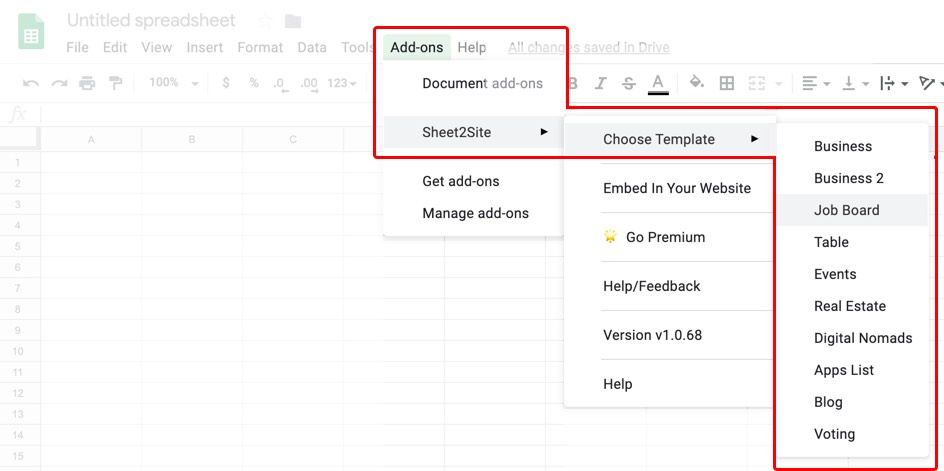Pick the Table template

(831, 242)
